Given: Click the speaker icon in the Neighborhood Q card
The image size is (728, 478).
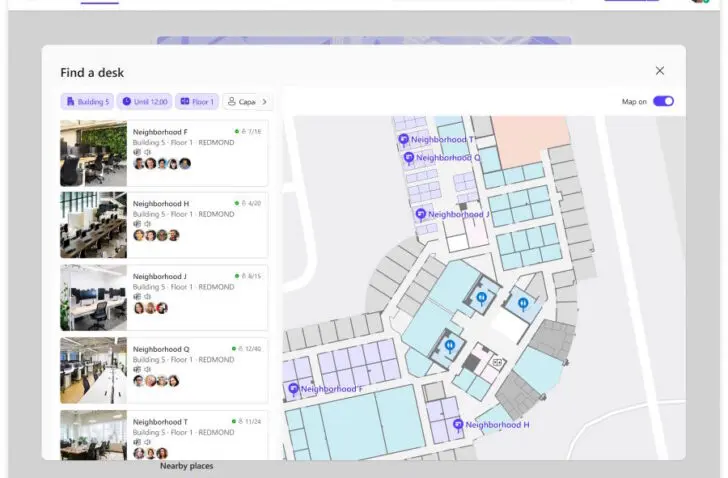Looking at the screenshot, I should click(148, 369).
